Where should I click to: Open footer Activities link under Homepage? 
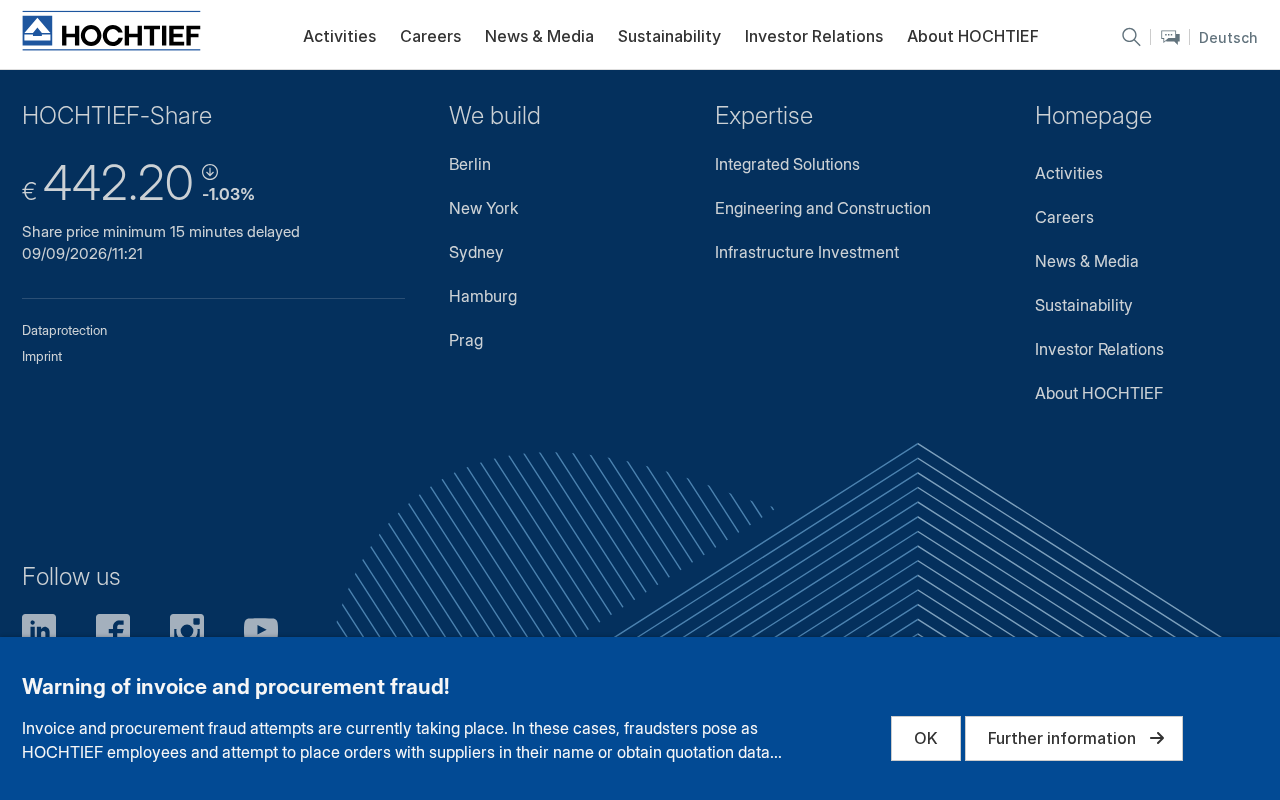(x=1069, y=174)
